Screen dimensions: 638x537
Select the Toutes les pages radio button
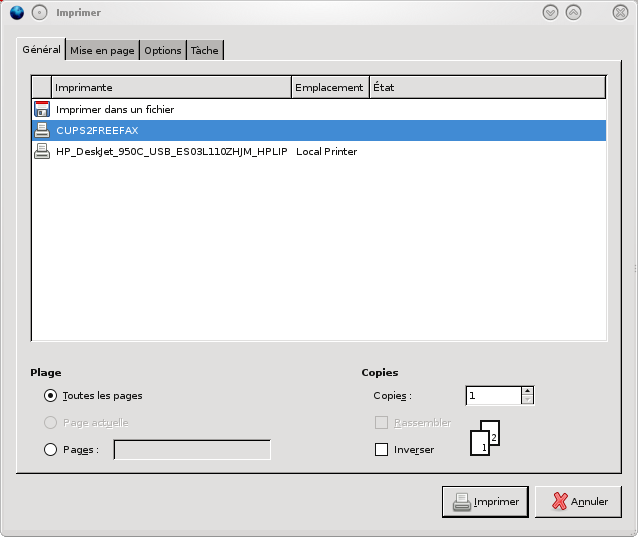point(51,395)
